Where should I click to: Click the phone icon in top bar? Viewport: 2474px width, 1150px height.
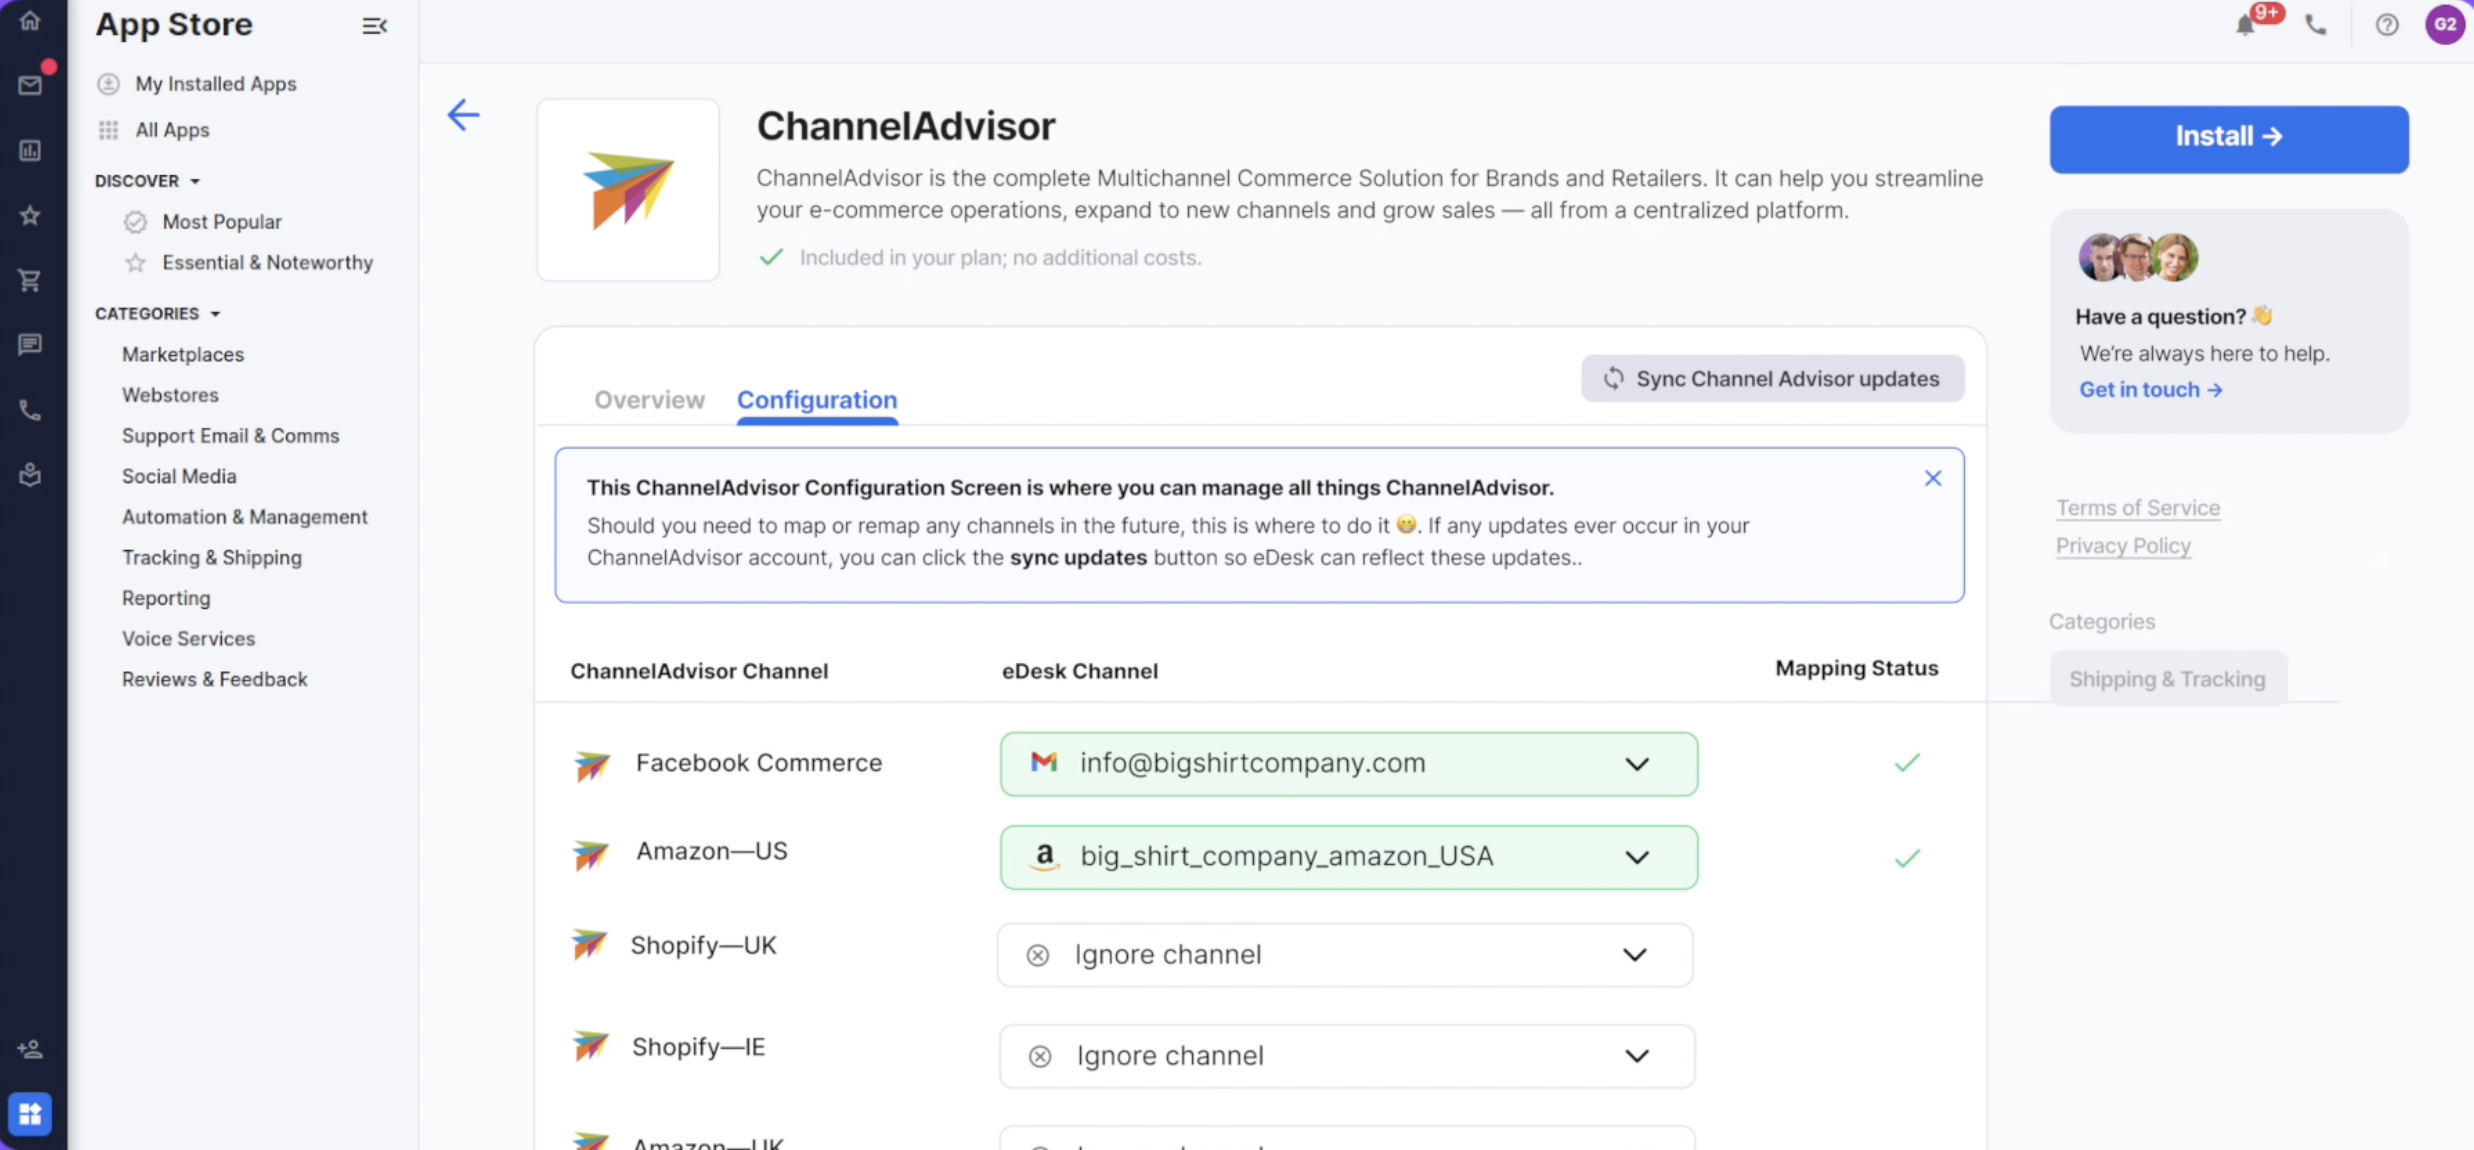2316,25
